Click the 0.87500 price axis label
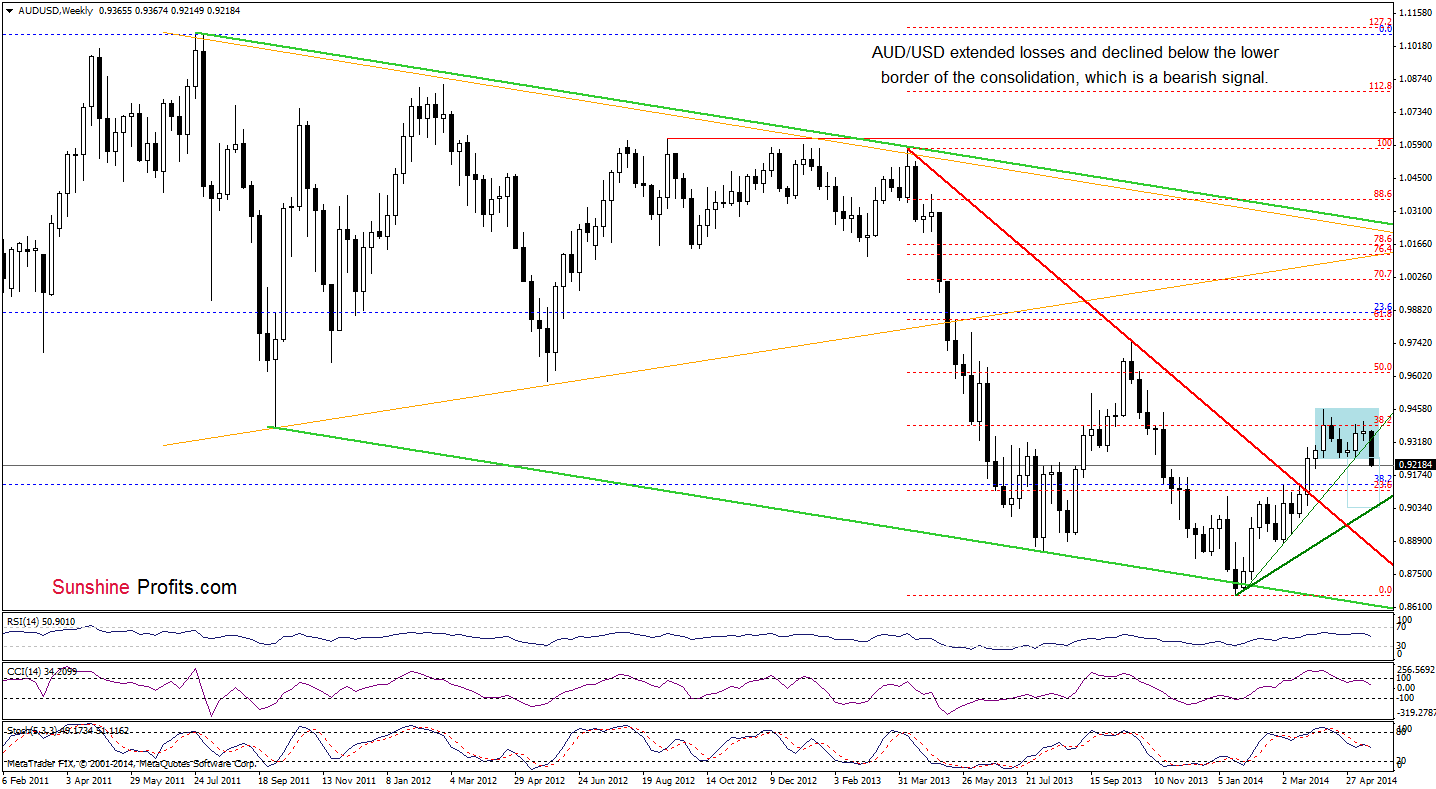The image size is (1436, 789). (x=1414, y=574)
